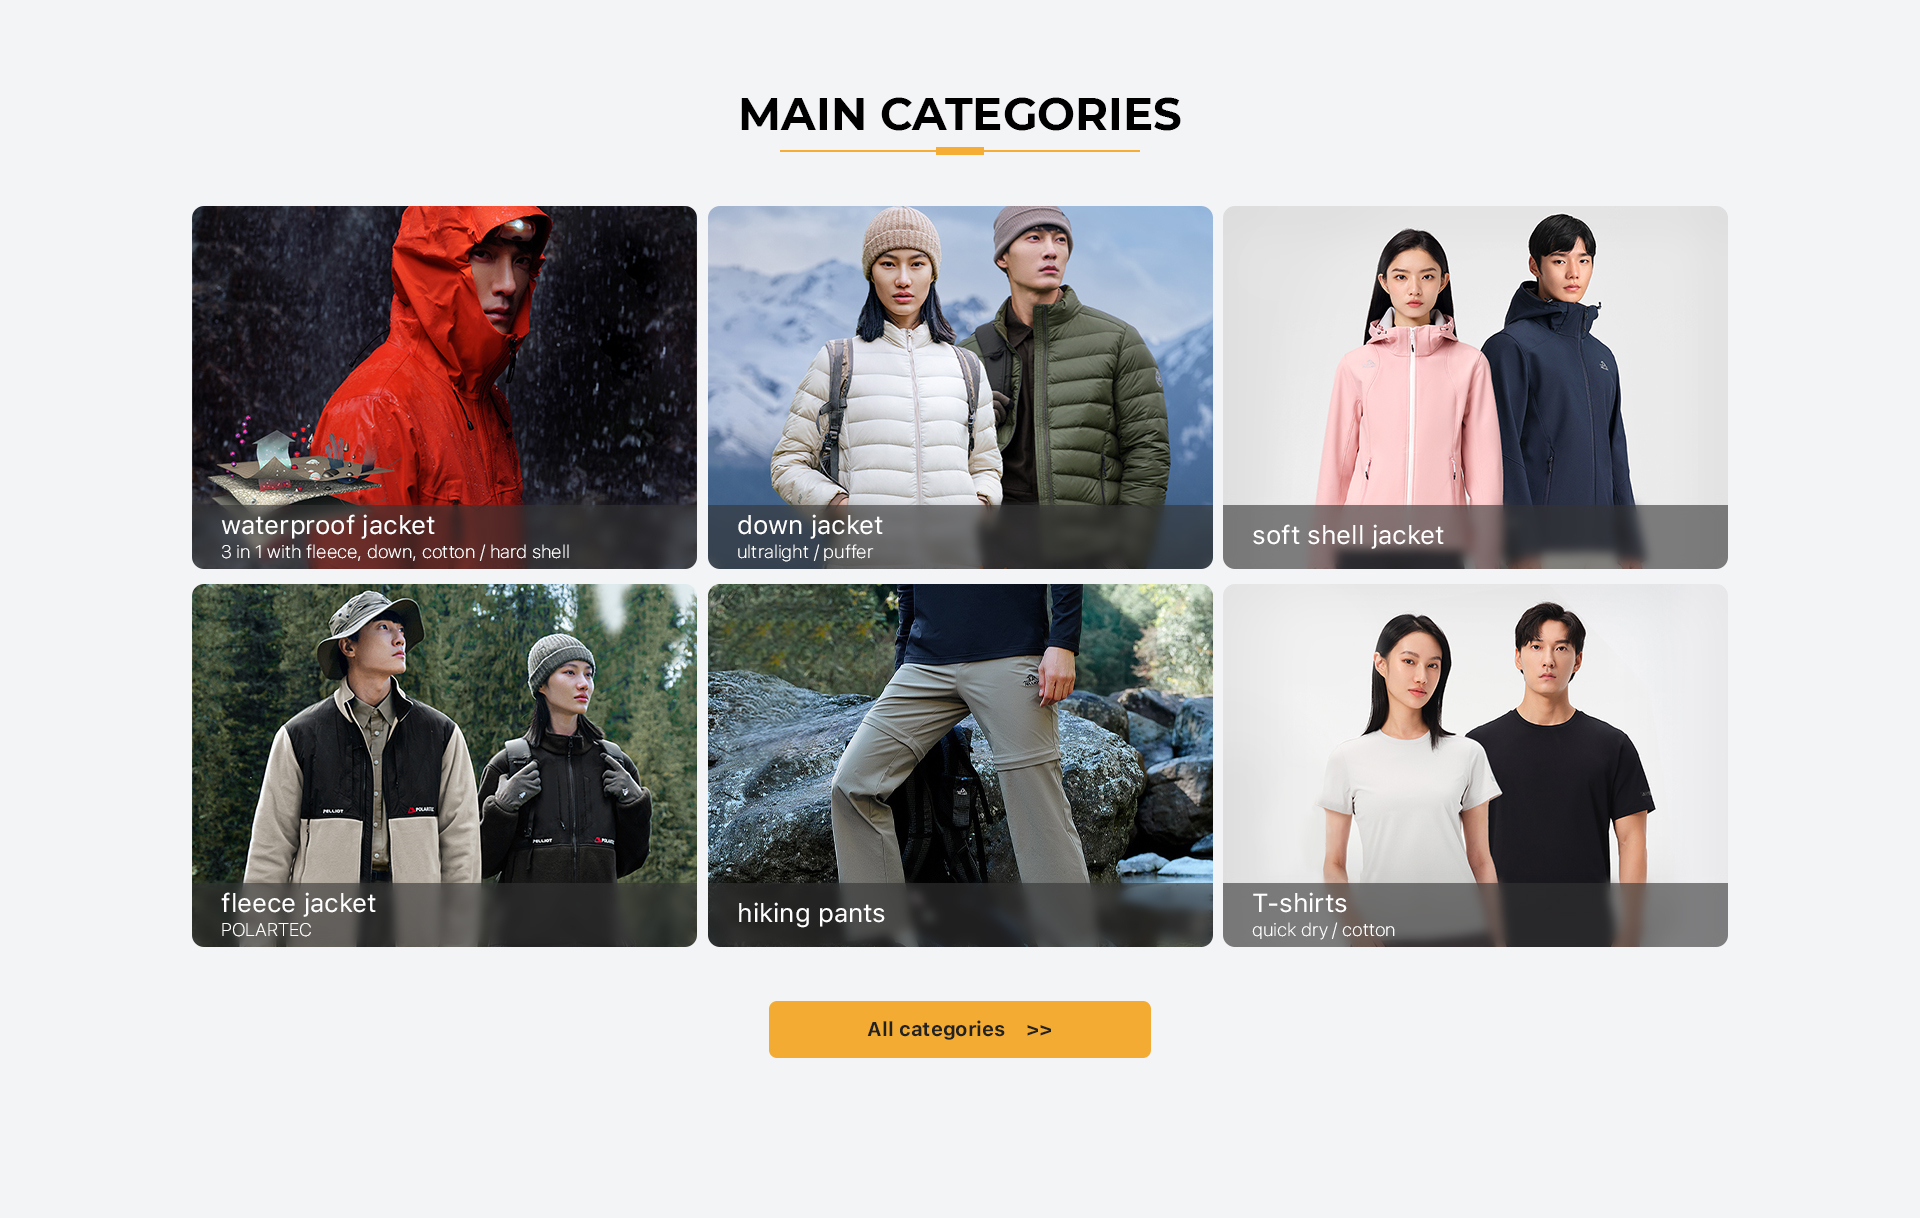Open the waterproof jacket category image
This screenshot has width=1920, height=1218.
point(444,387)
